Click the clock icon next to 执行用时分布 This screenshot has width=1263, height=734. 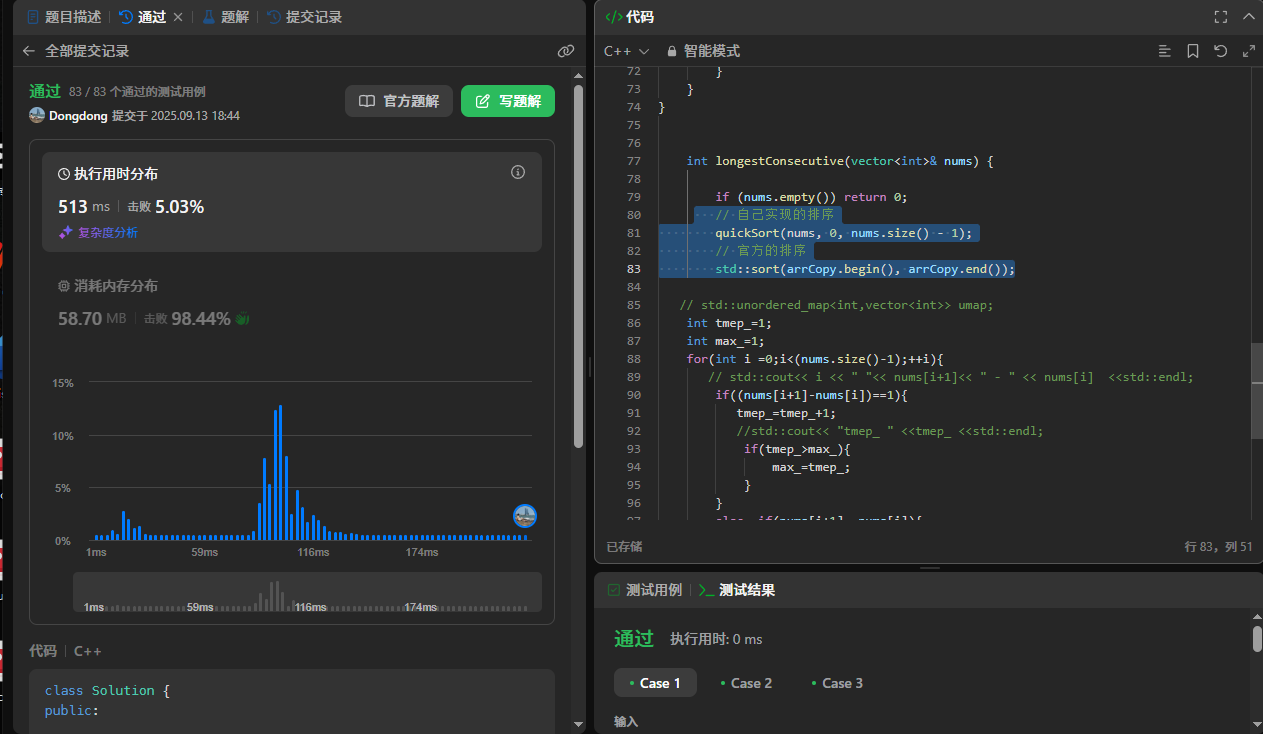[64, 174]
